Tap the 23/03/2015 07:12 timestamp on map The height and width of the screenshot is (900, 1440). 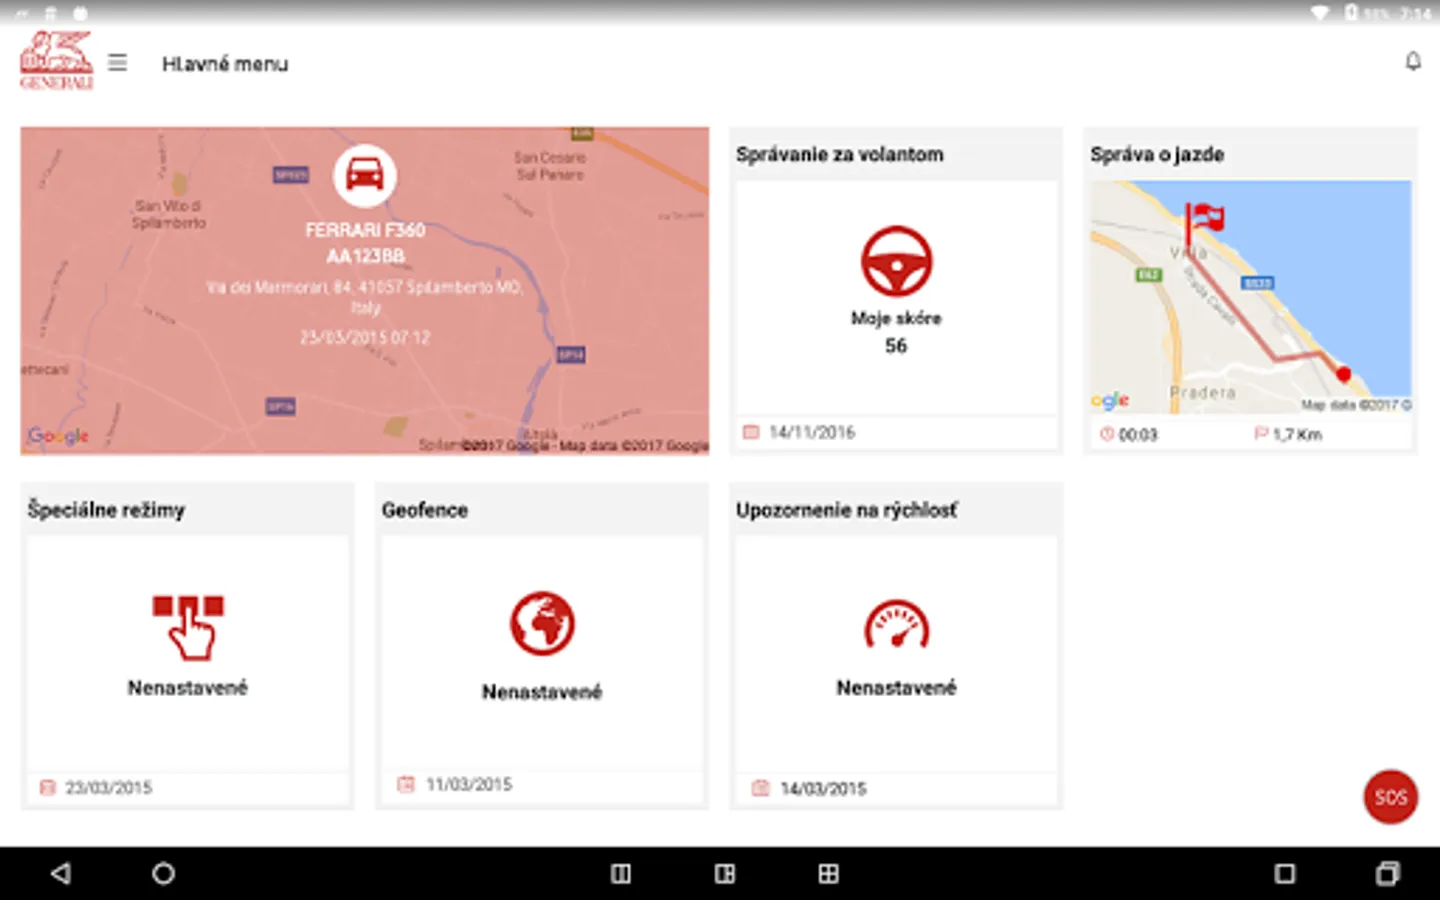click(365, 337)
